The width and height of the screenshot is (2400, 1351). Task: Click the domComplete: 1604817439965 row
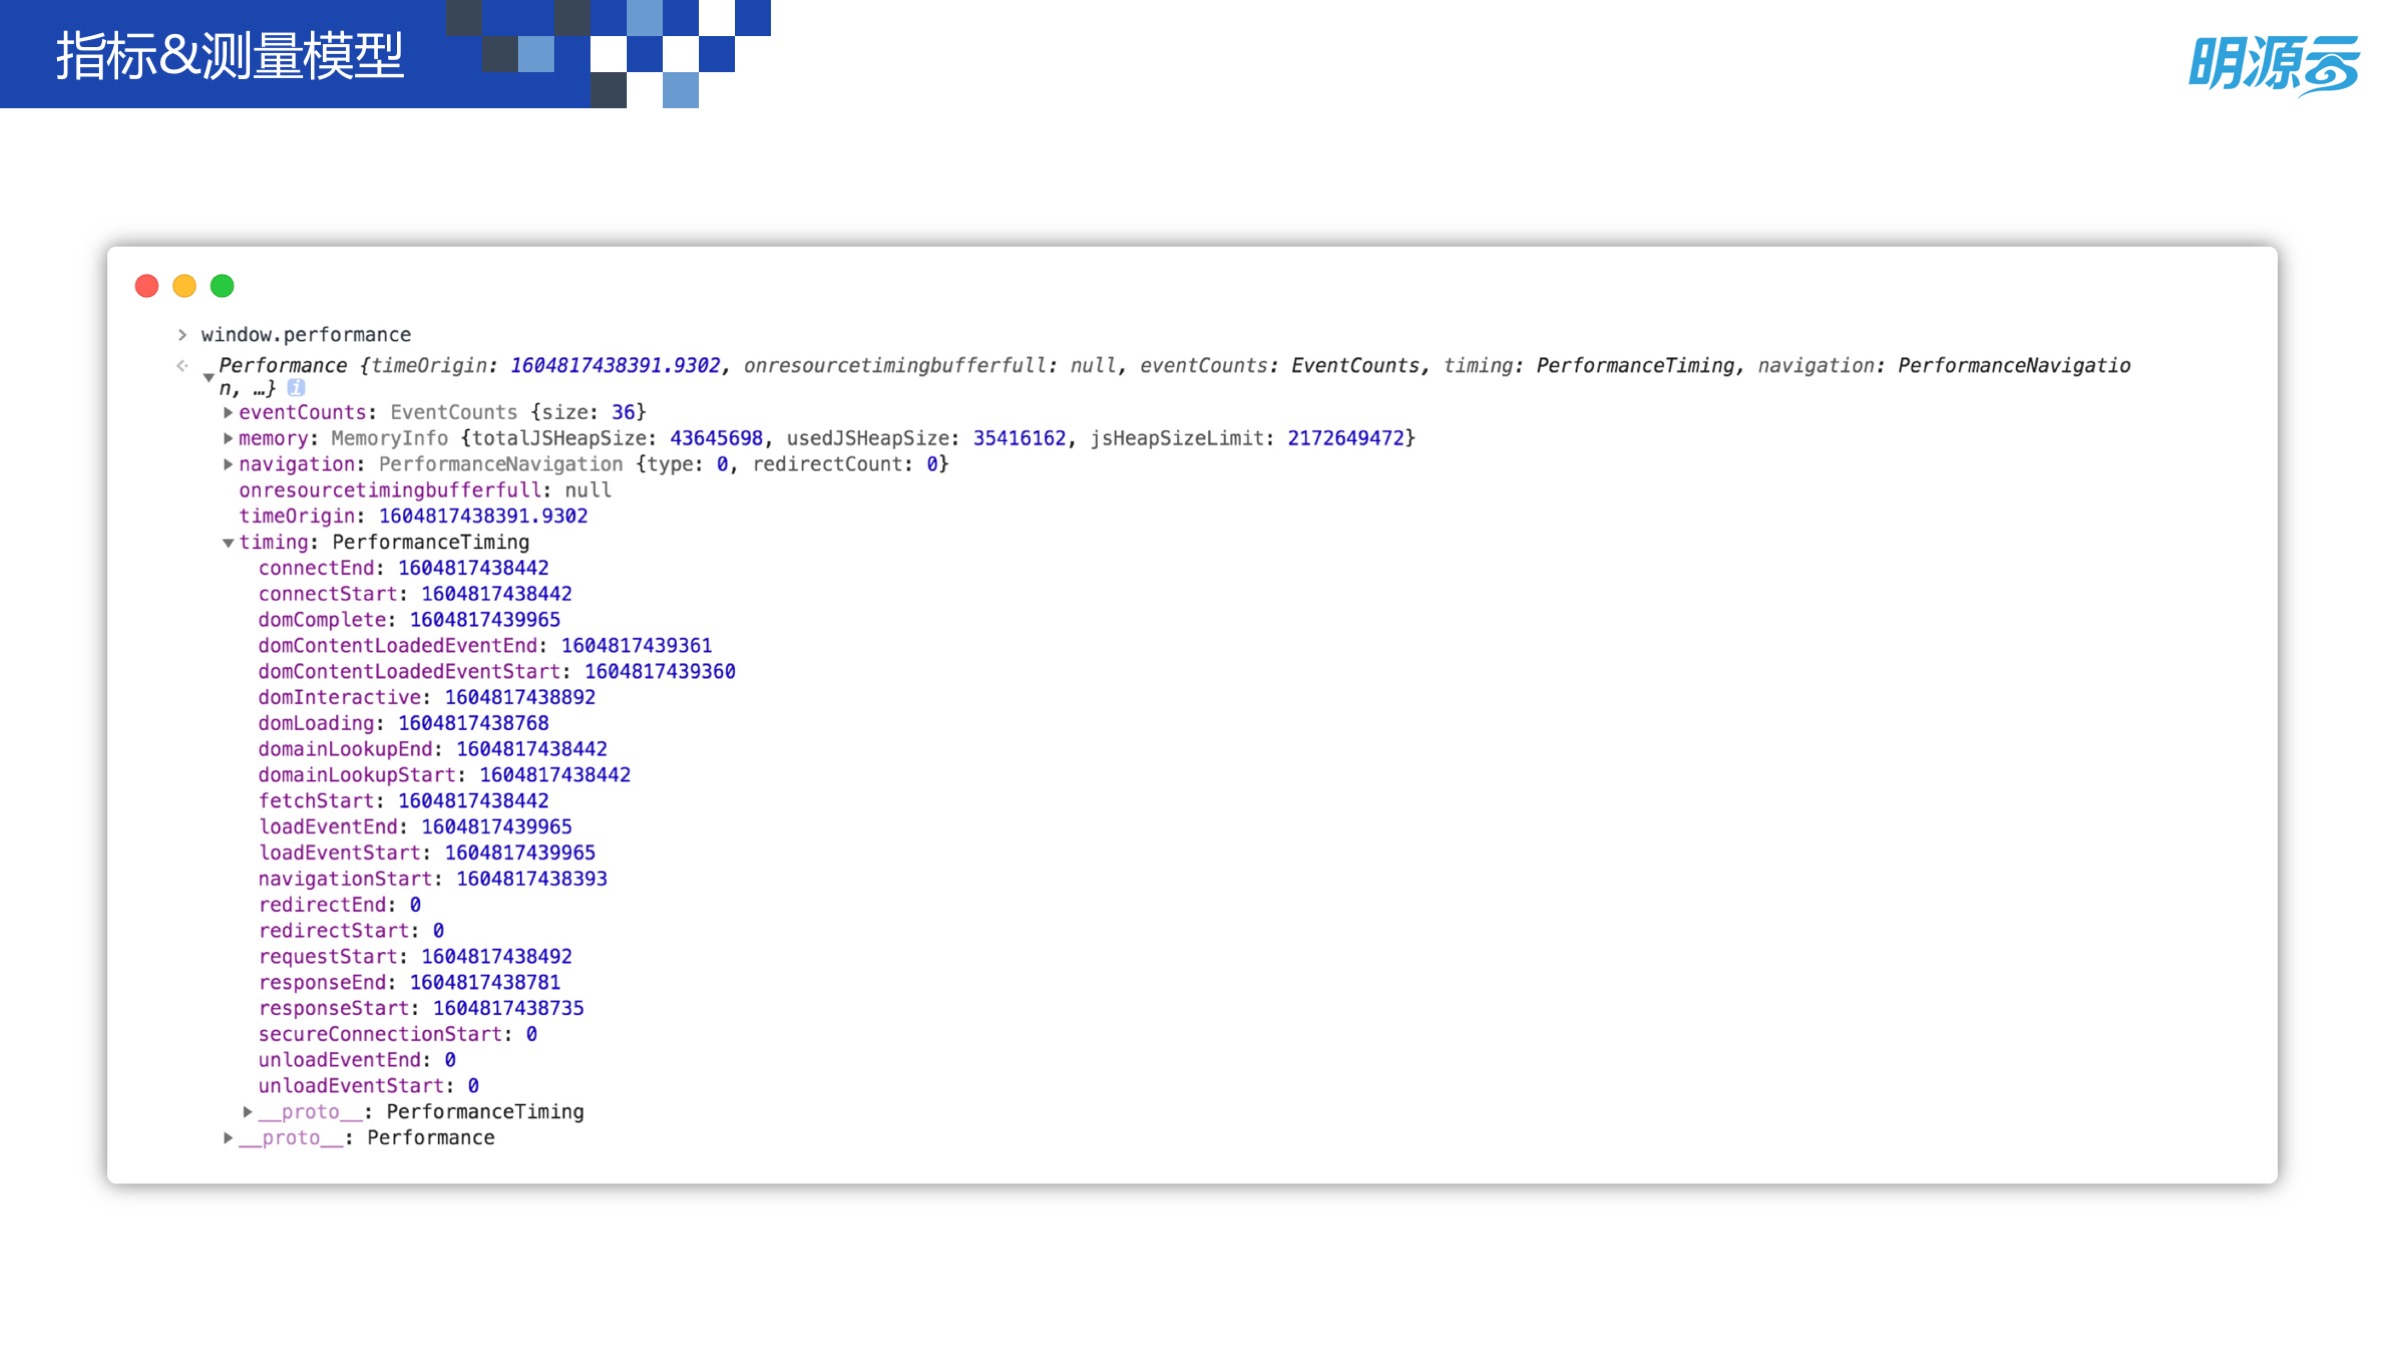click(409, 620)
